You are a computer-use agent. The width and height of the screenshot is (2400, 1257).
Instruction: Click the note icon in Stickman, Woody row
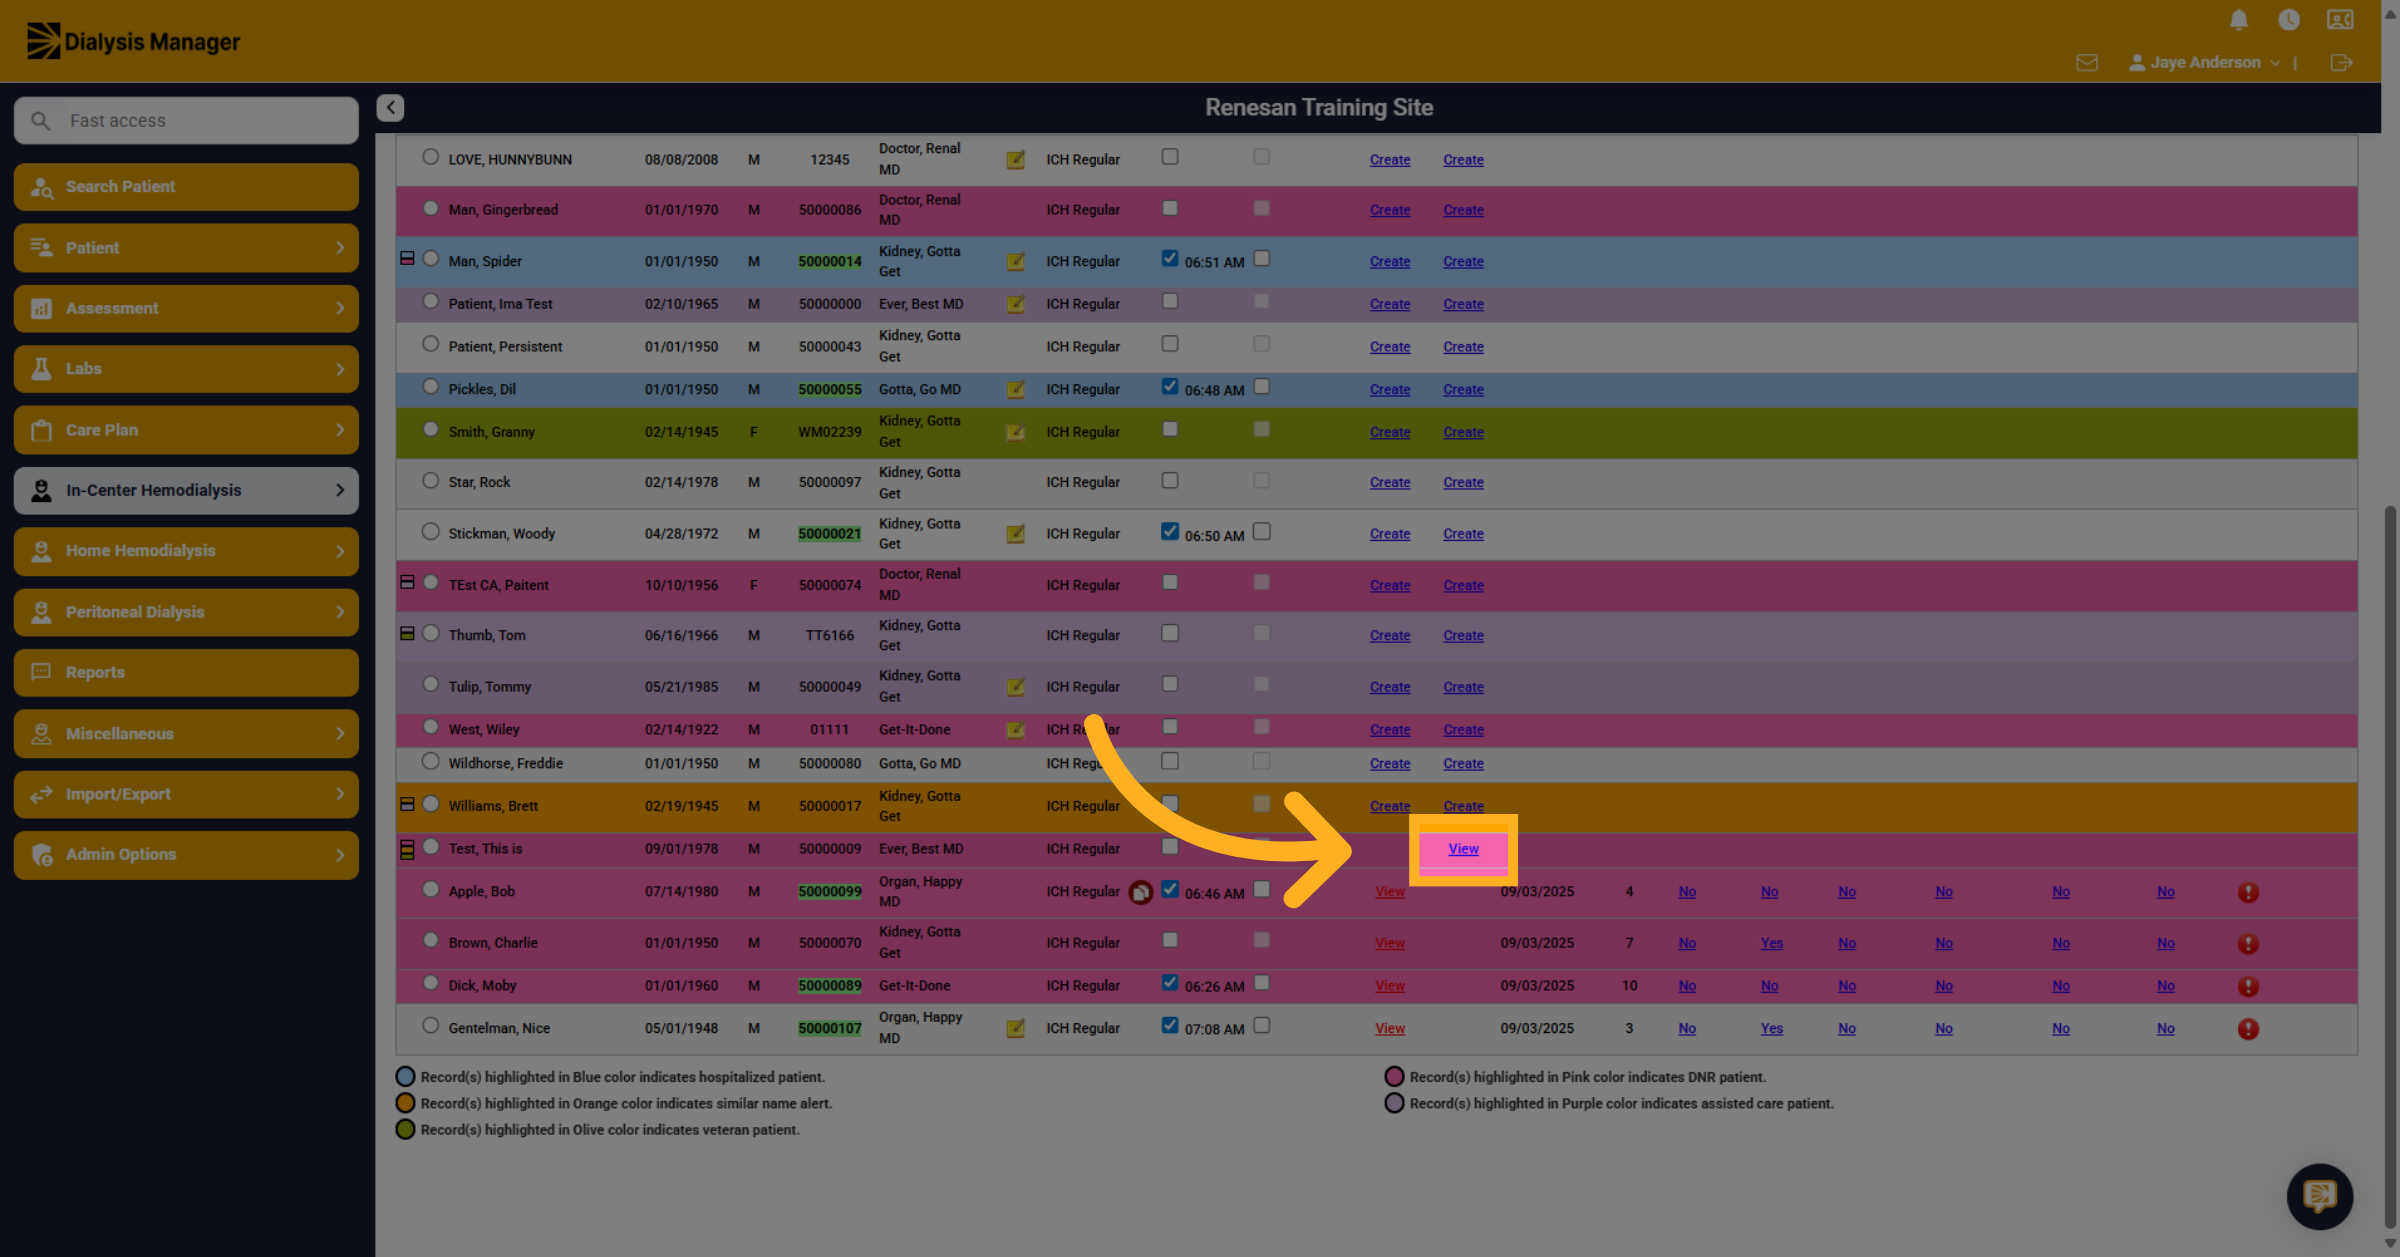click(x=1015, y=534)
